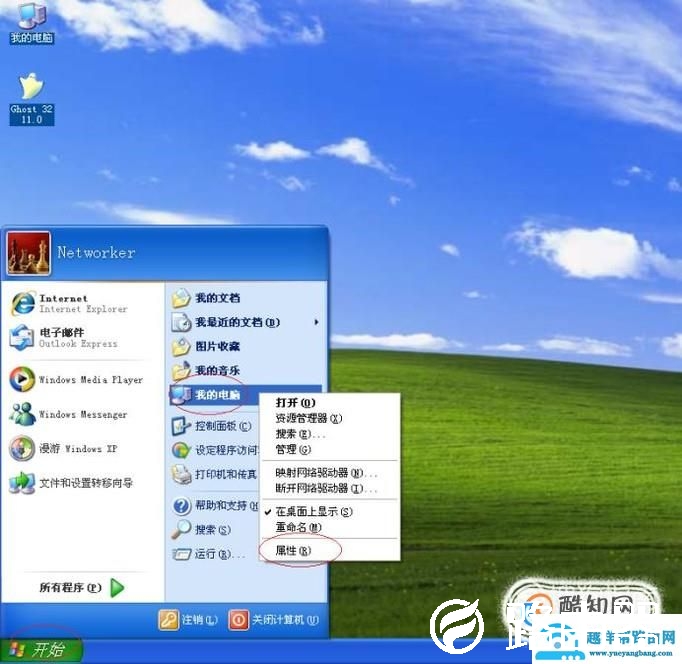682x664 pixels.
Task: Open 电子邮件 Outlook Express
Action: (x=64, y=338)
